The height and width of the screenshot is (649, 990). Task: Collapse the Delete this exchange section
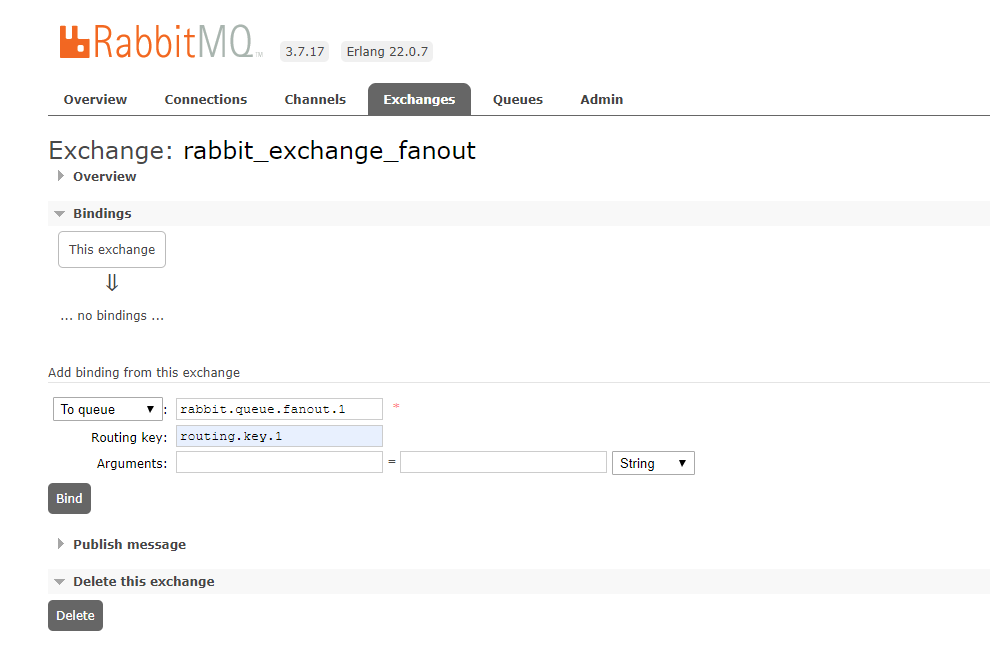[61, 581]
